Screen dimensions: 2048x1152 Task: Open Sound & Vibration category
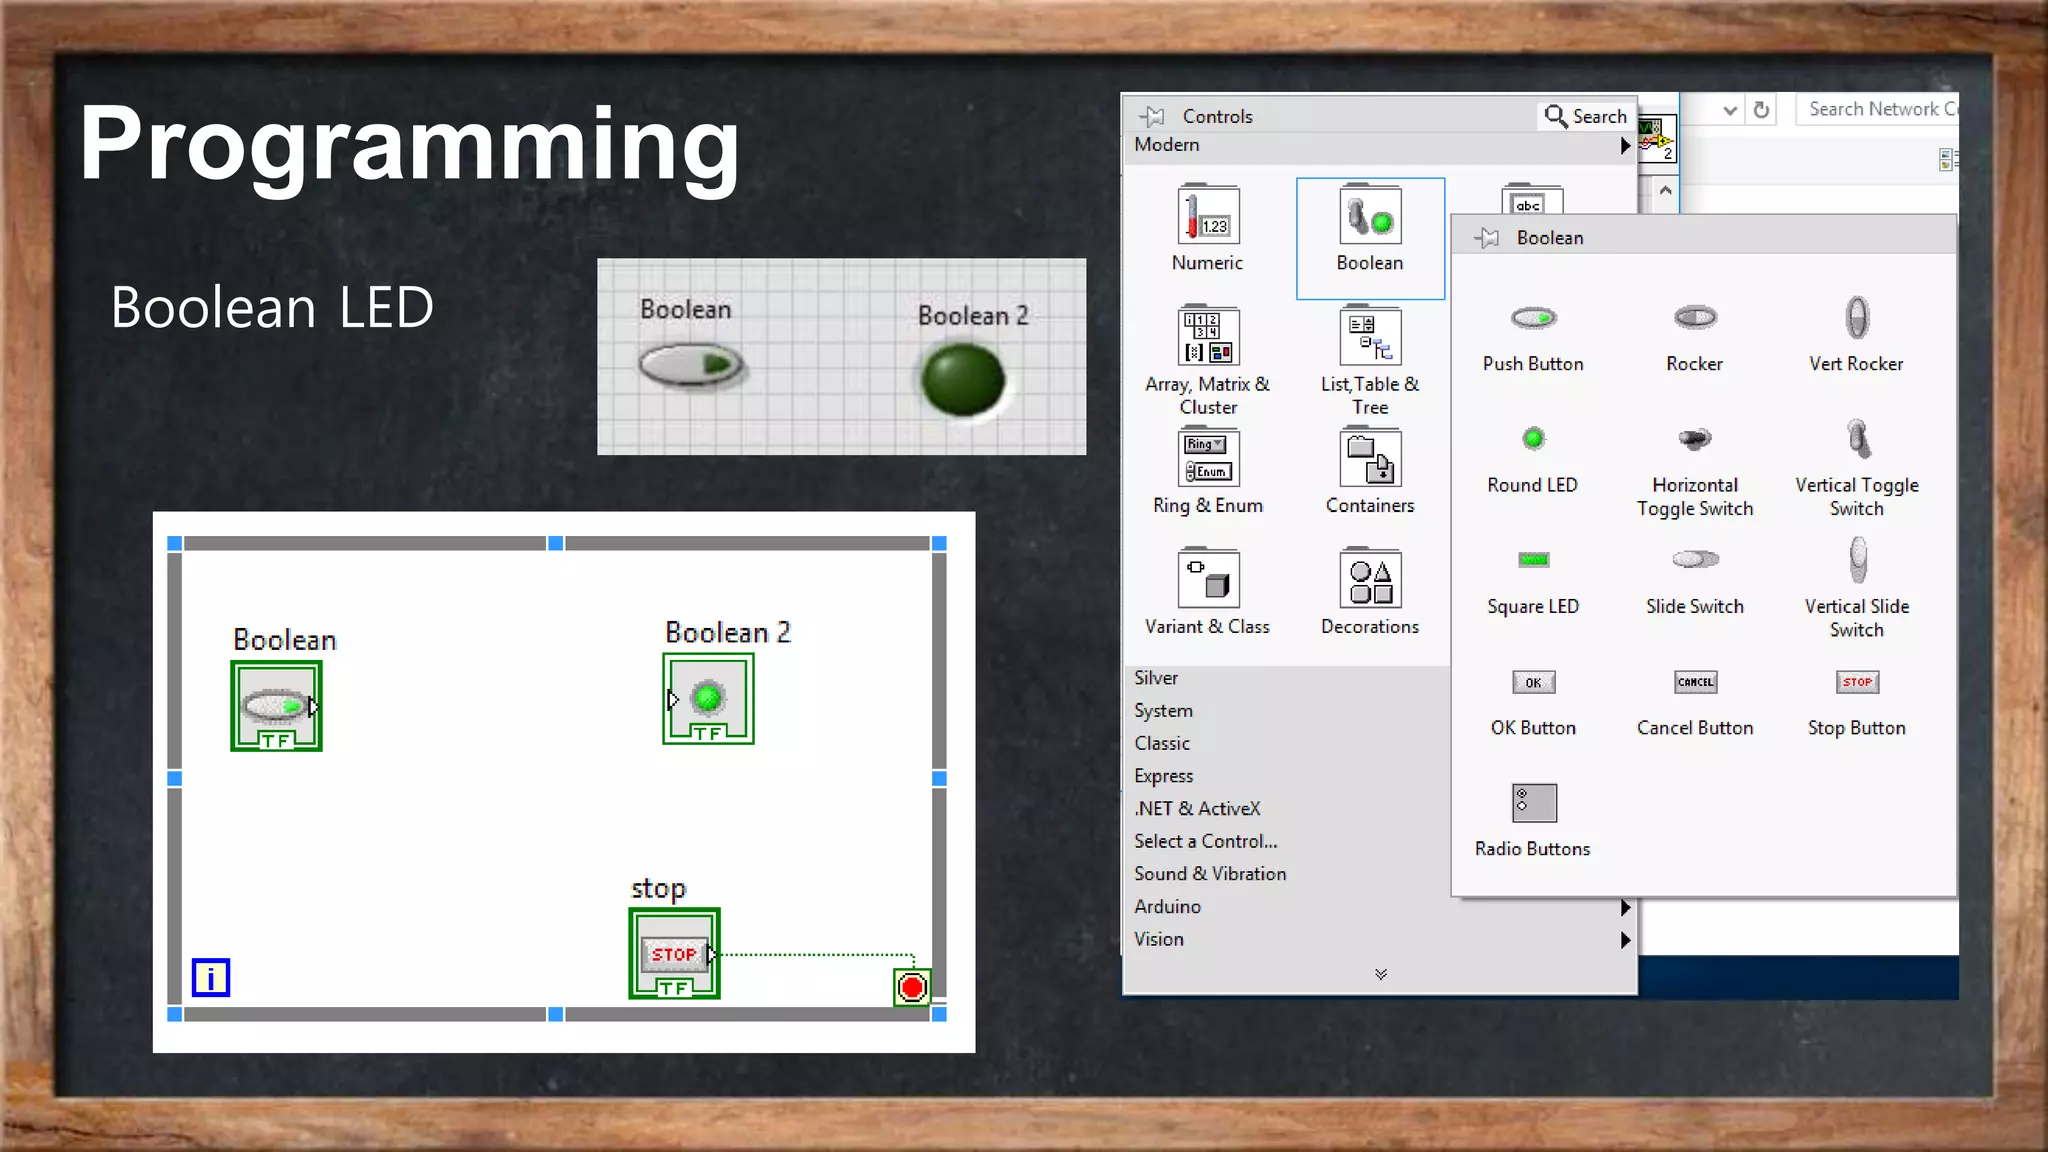[1210, 874]
